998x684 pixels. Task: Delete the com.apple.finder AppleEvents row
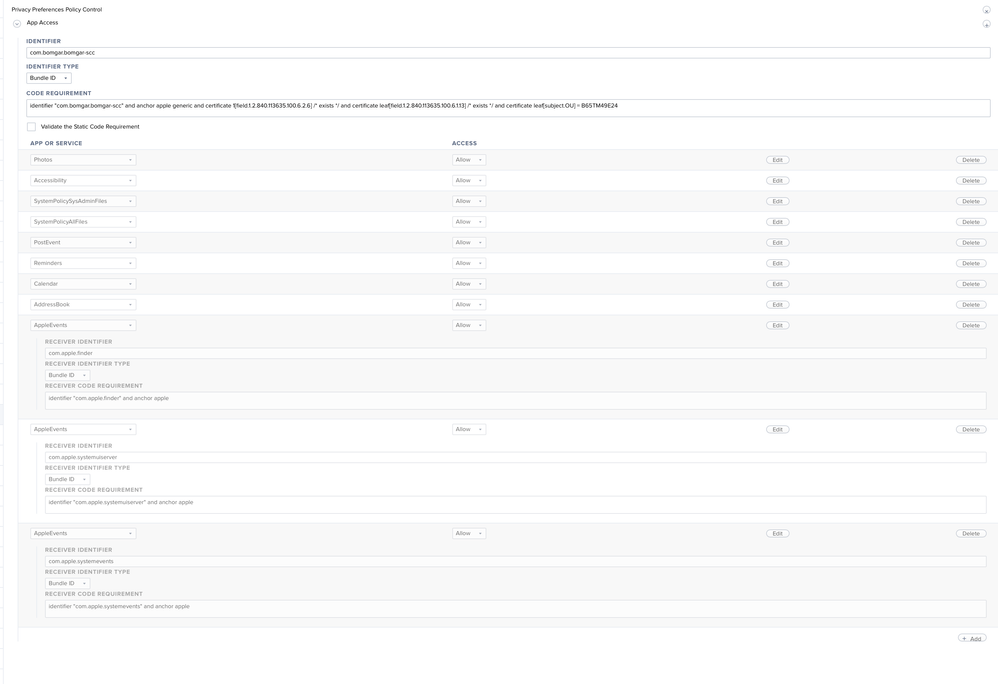tap(971, 325)
